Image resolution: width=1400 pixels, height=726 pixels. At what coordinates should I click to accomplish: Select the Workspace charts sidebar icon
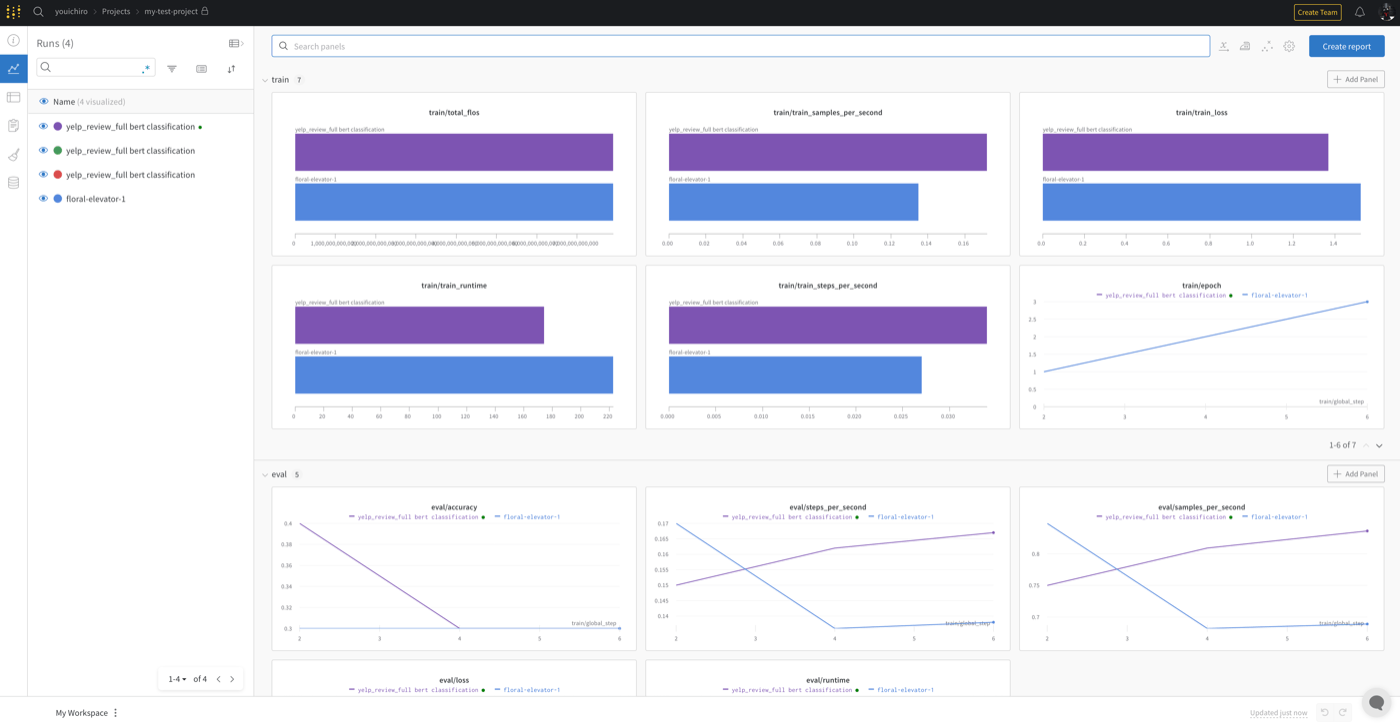tap(13, 69)
